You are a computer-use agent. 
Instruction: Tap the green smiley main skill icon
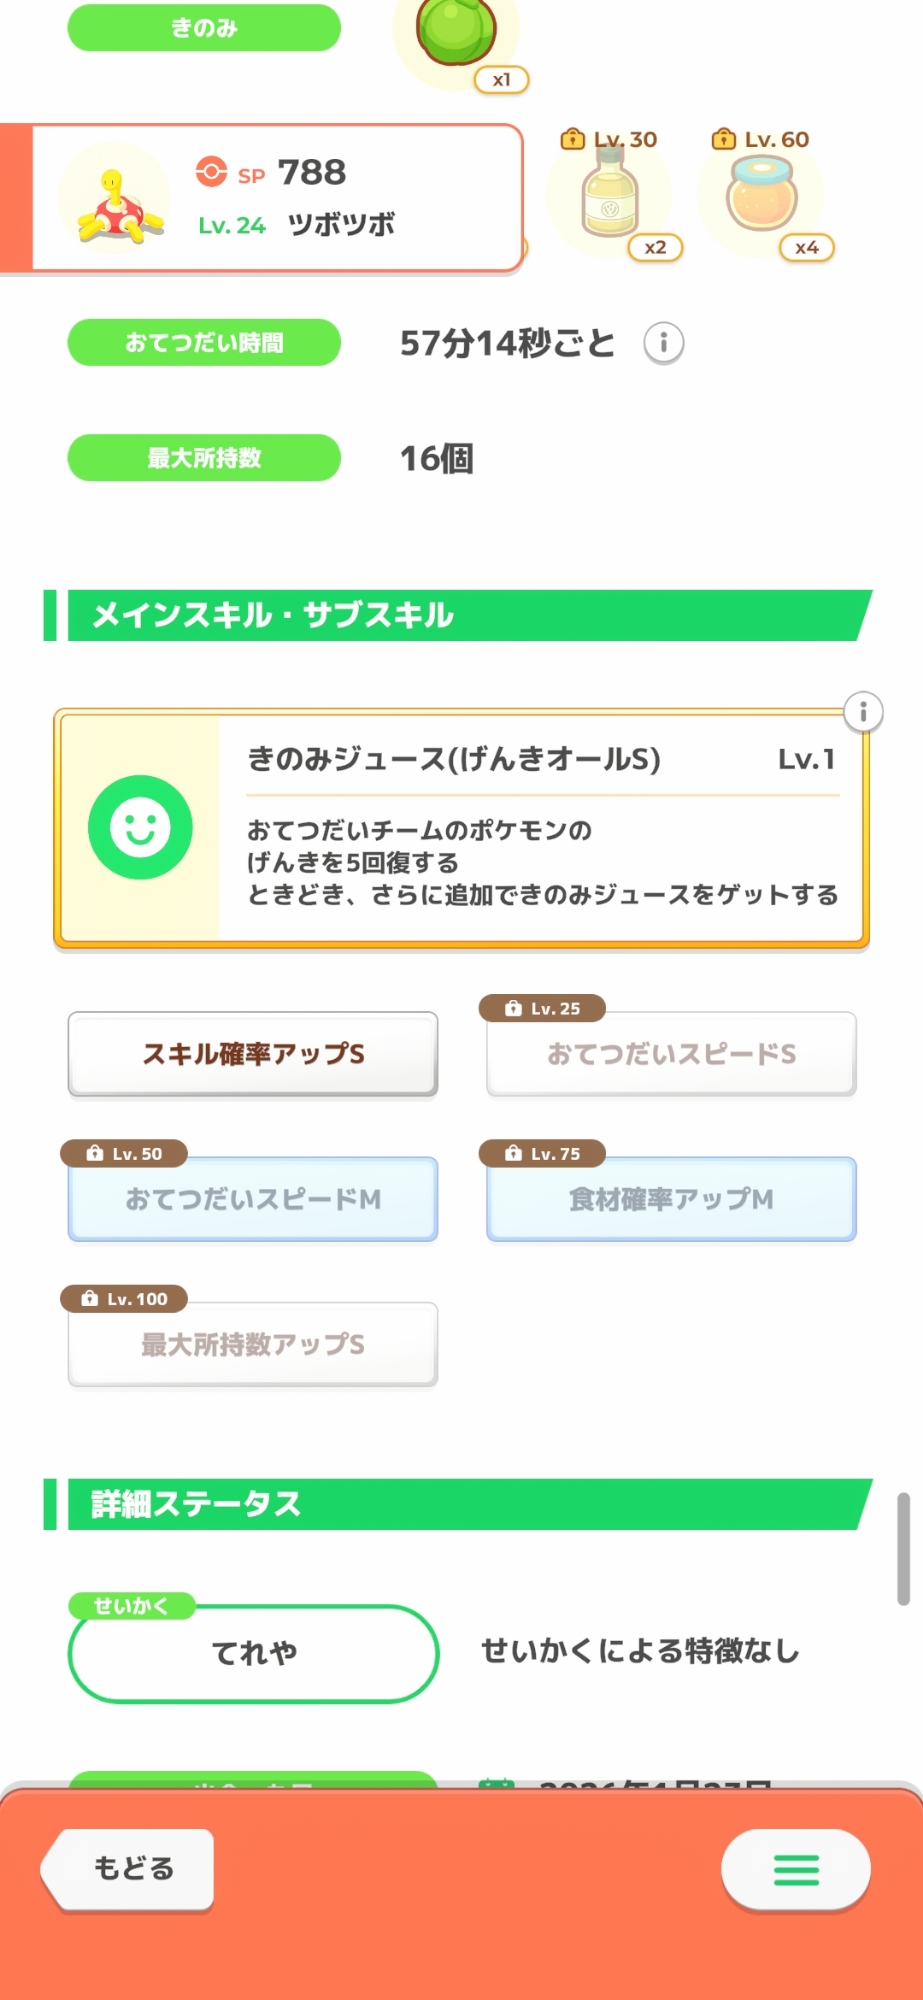pyautogui.click(x=140, y=827)
